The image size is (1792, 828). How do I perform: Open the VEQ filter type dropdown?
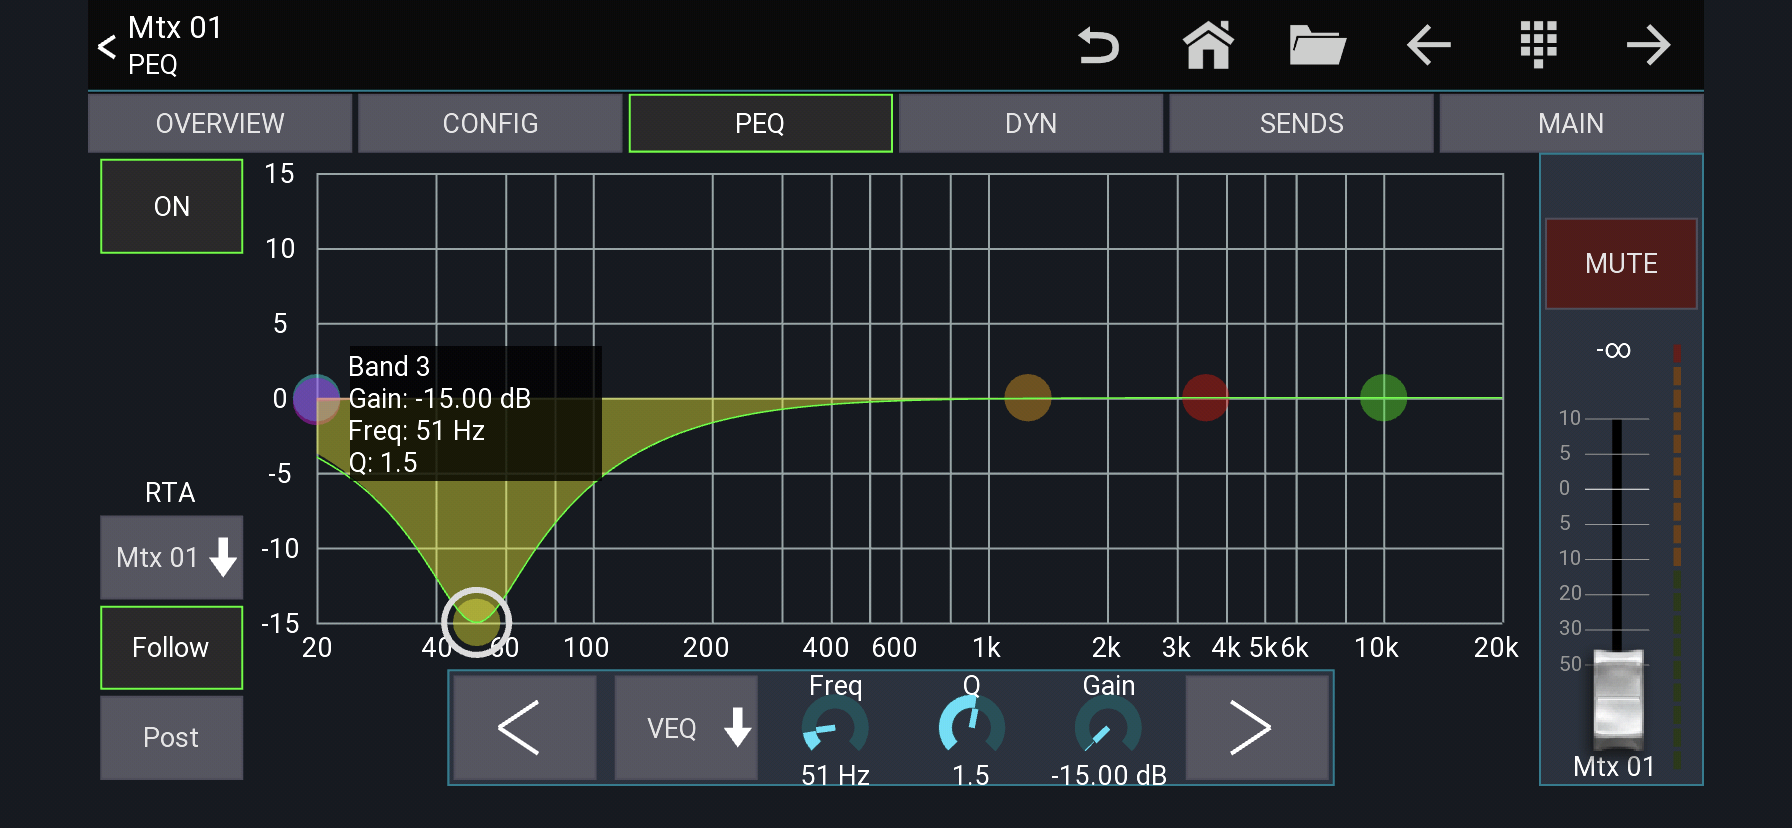[x=686, y=728]
